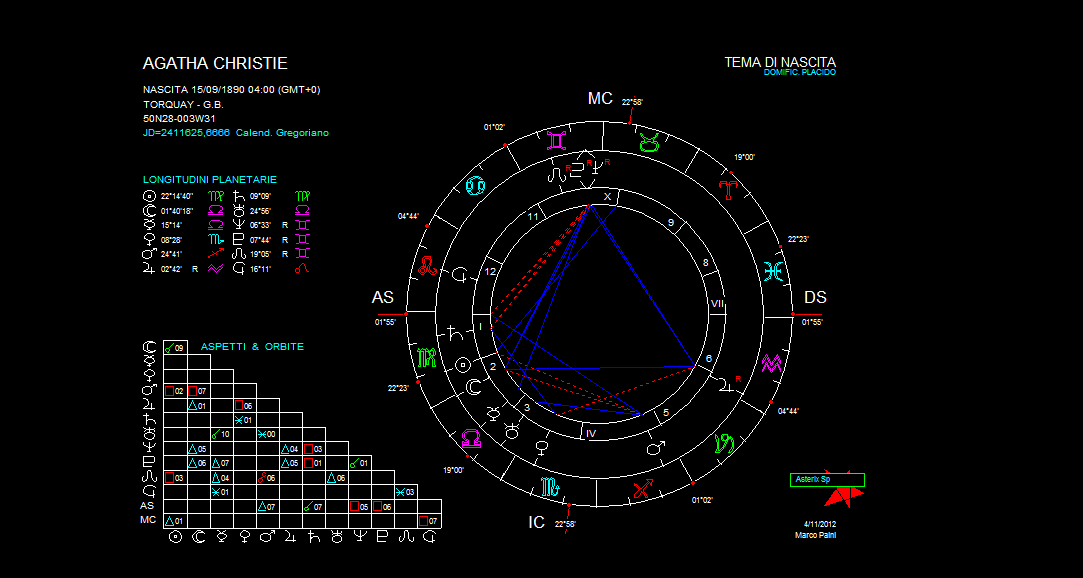Select the lunar node glyph in the wheel
1083x578 pixels.
click(557, 173)
